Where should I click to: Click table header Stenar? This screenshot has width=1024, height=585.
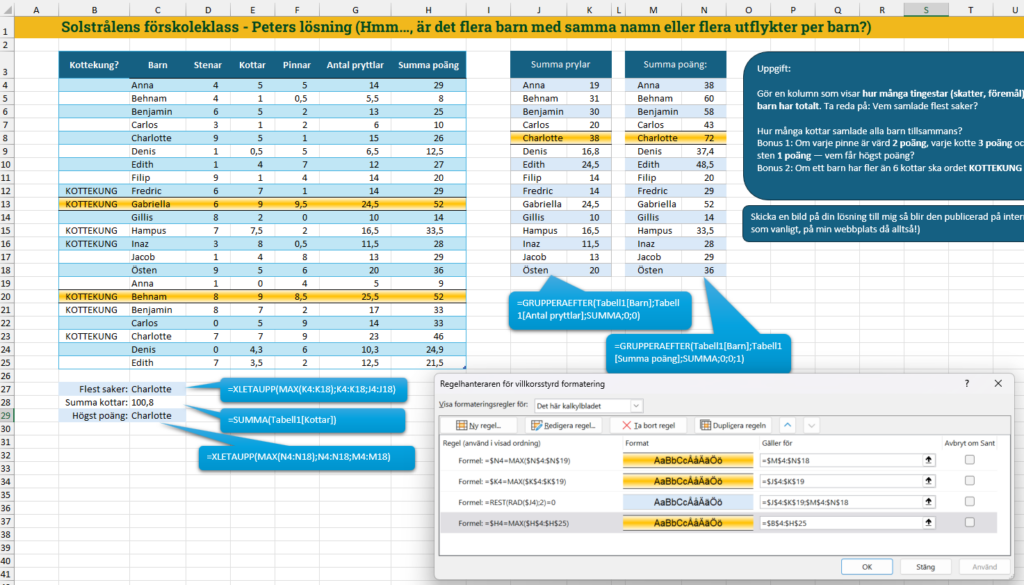(208, 65)
